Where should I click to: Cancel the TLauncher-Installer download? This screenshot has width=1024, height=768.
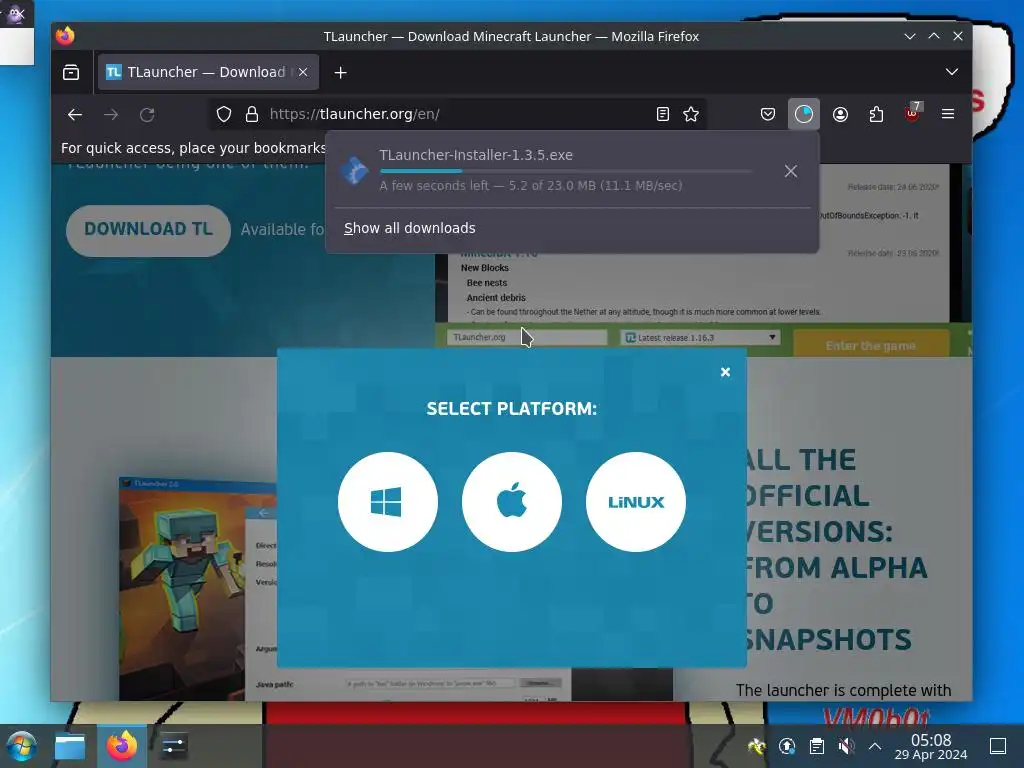pyautogui.click(x=790, y=171)
